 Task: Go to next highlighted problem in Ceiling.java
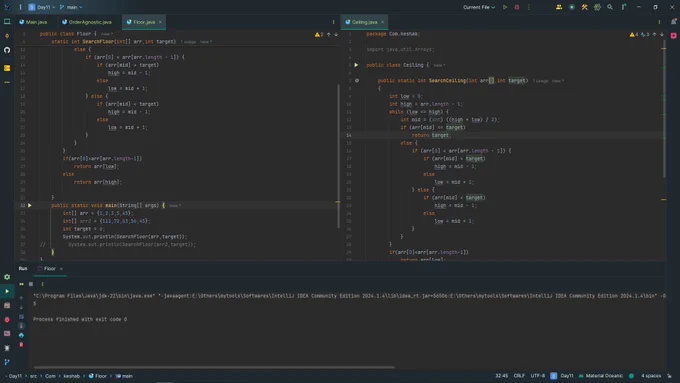coord(662,34)
